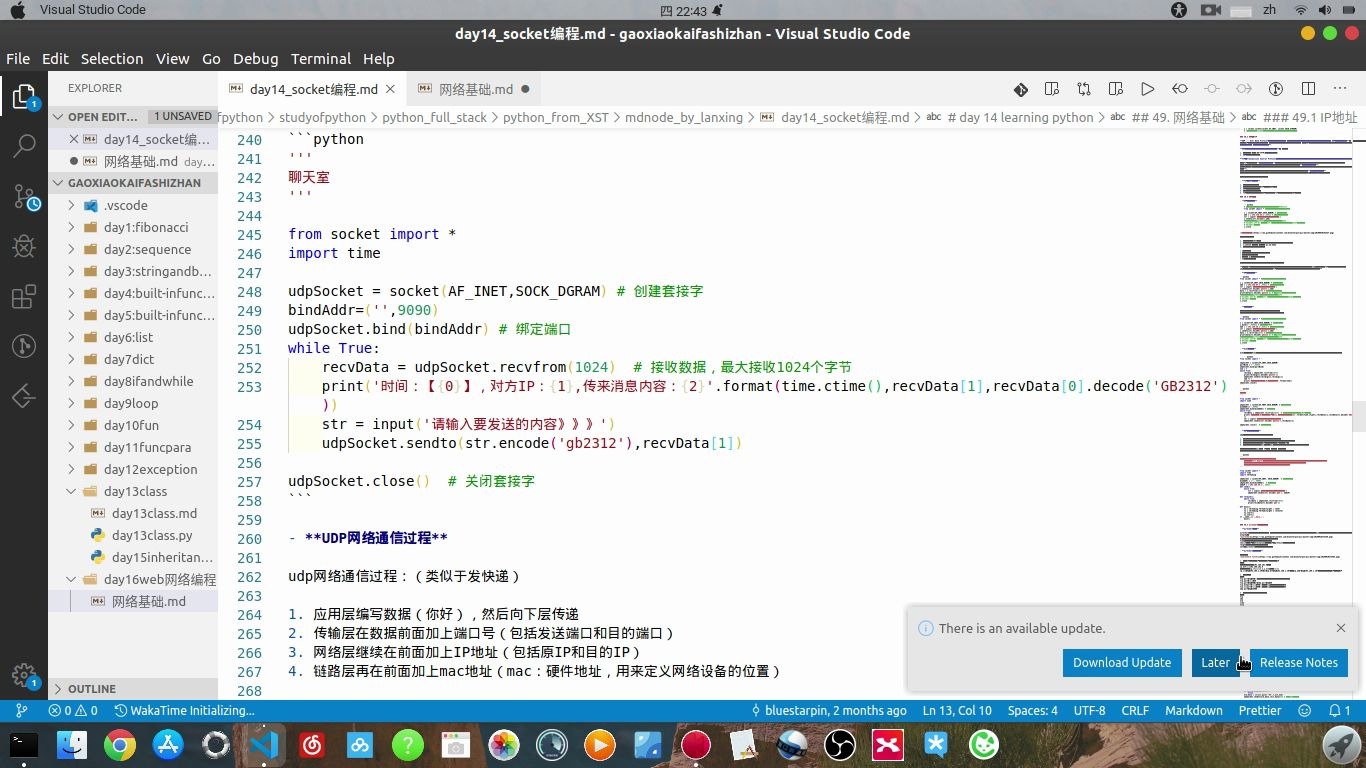
Task: Switch to the 网络基础.md editor tab
Action: pyautogui.click(x=476, y=89)
